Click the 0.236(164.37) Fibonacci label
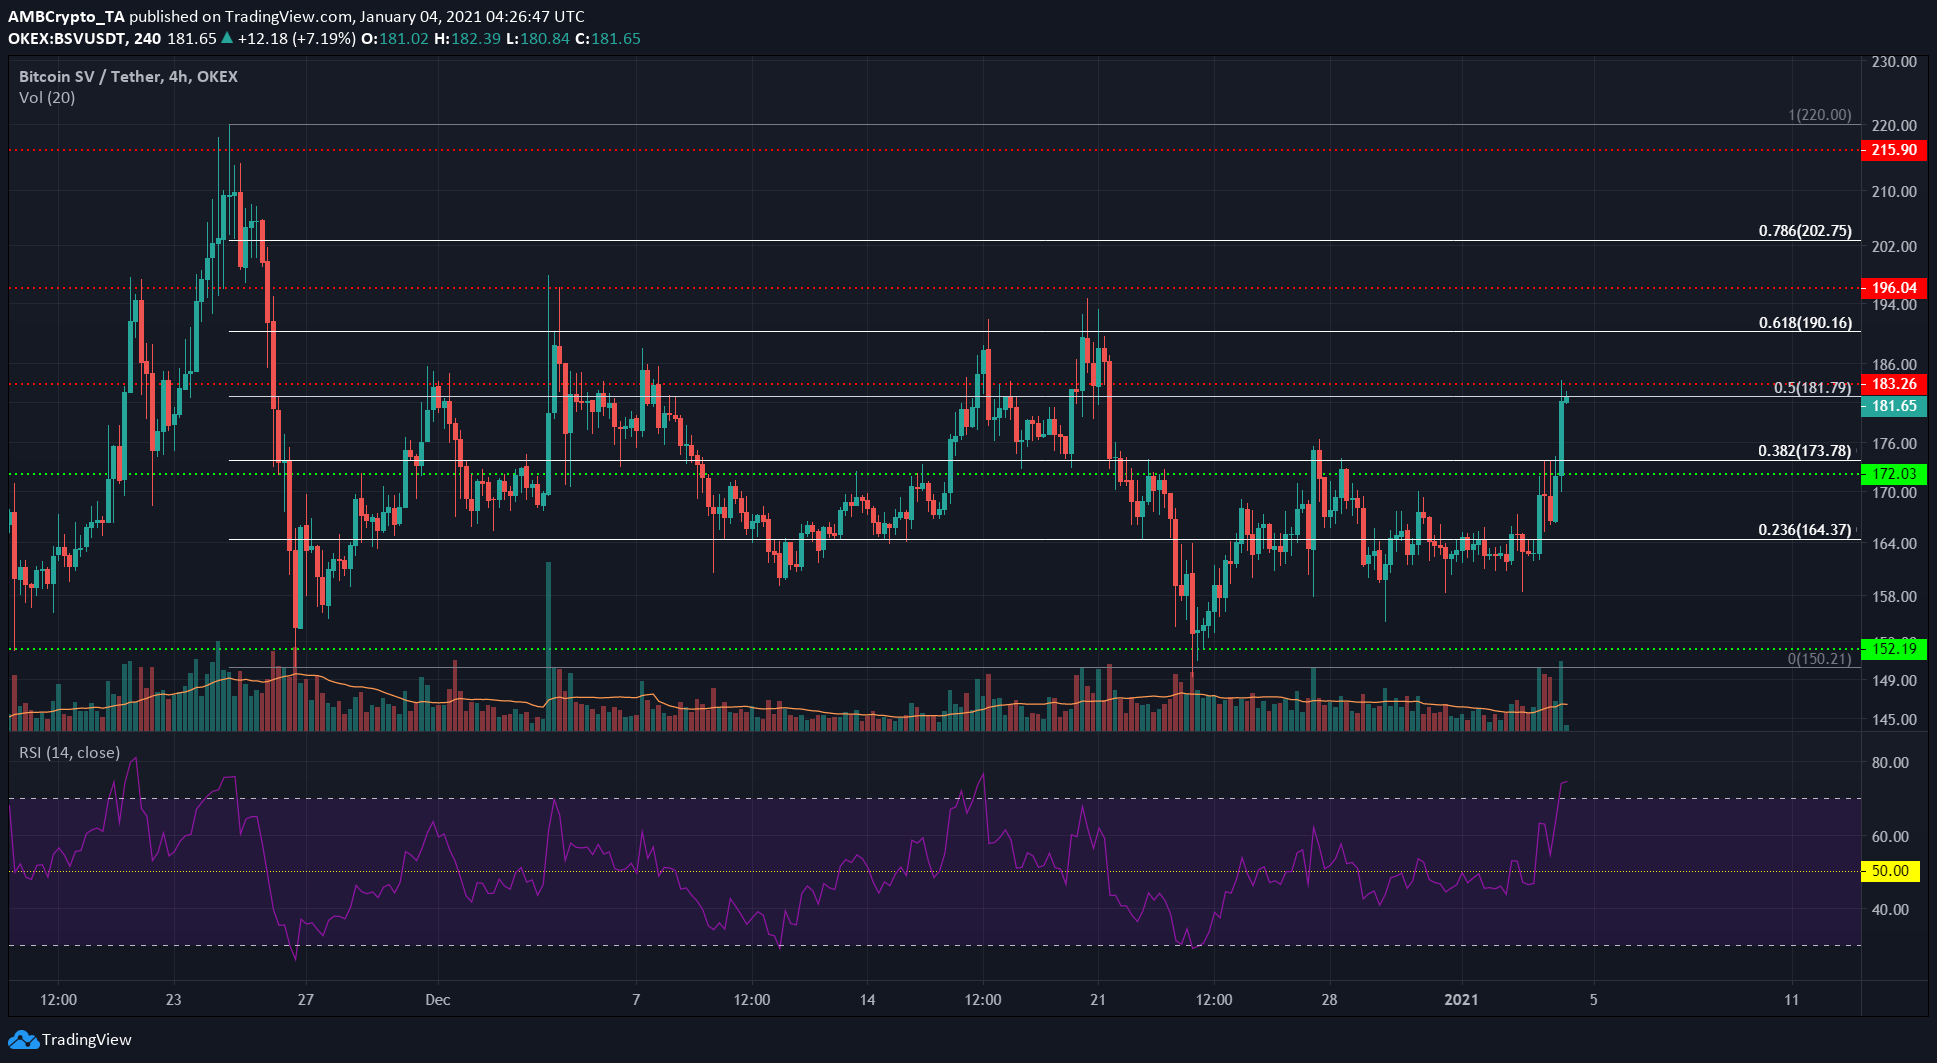Screen dimensions: 1937x1063 (x=1805, y=530)
